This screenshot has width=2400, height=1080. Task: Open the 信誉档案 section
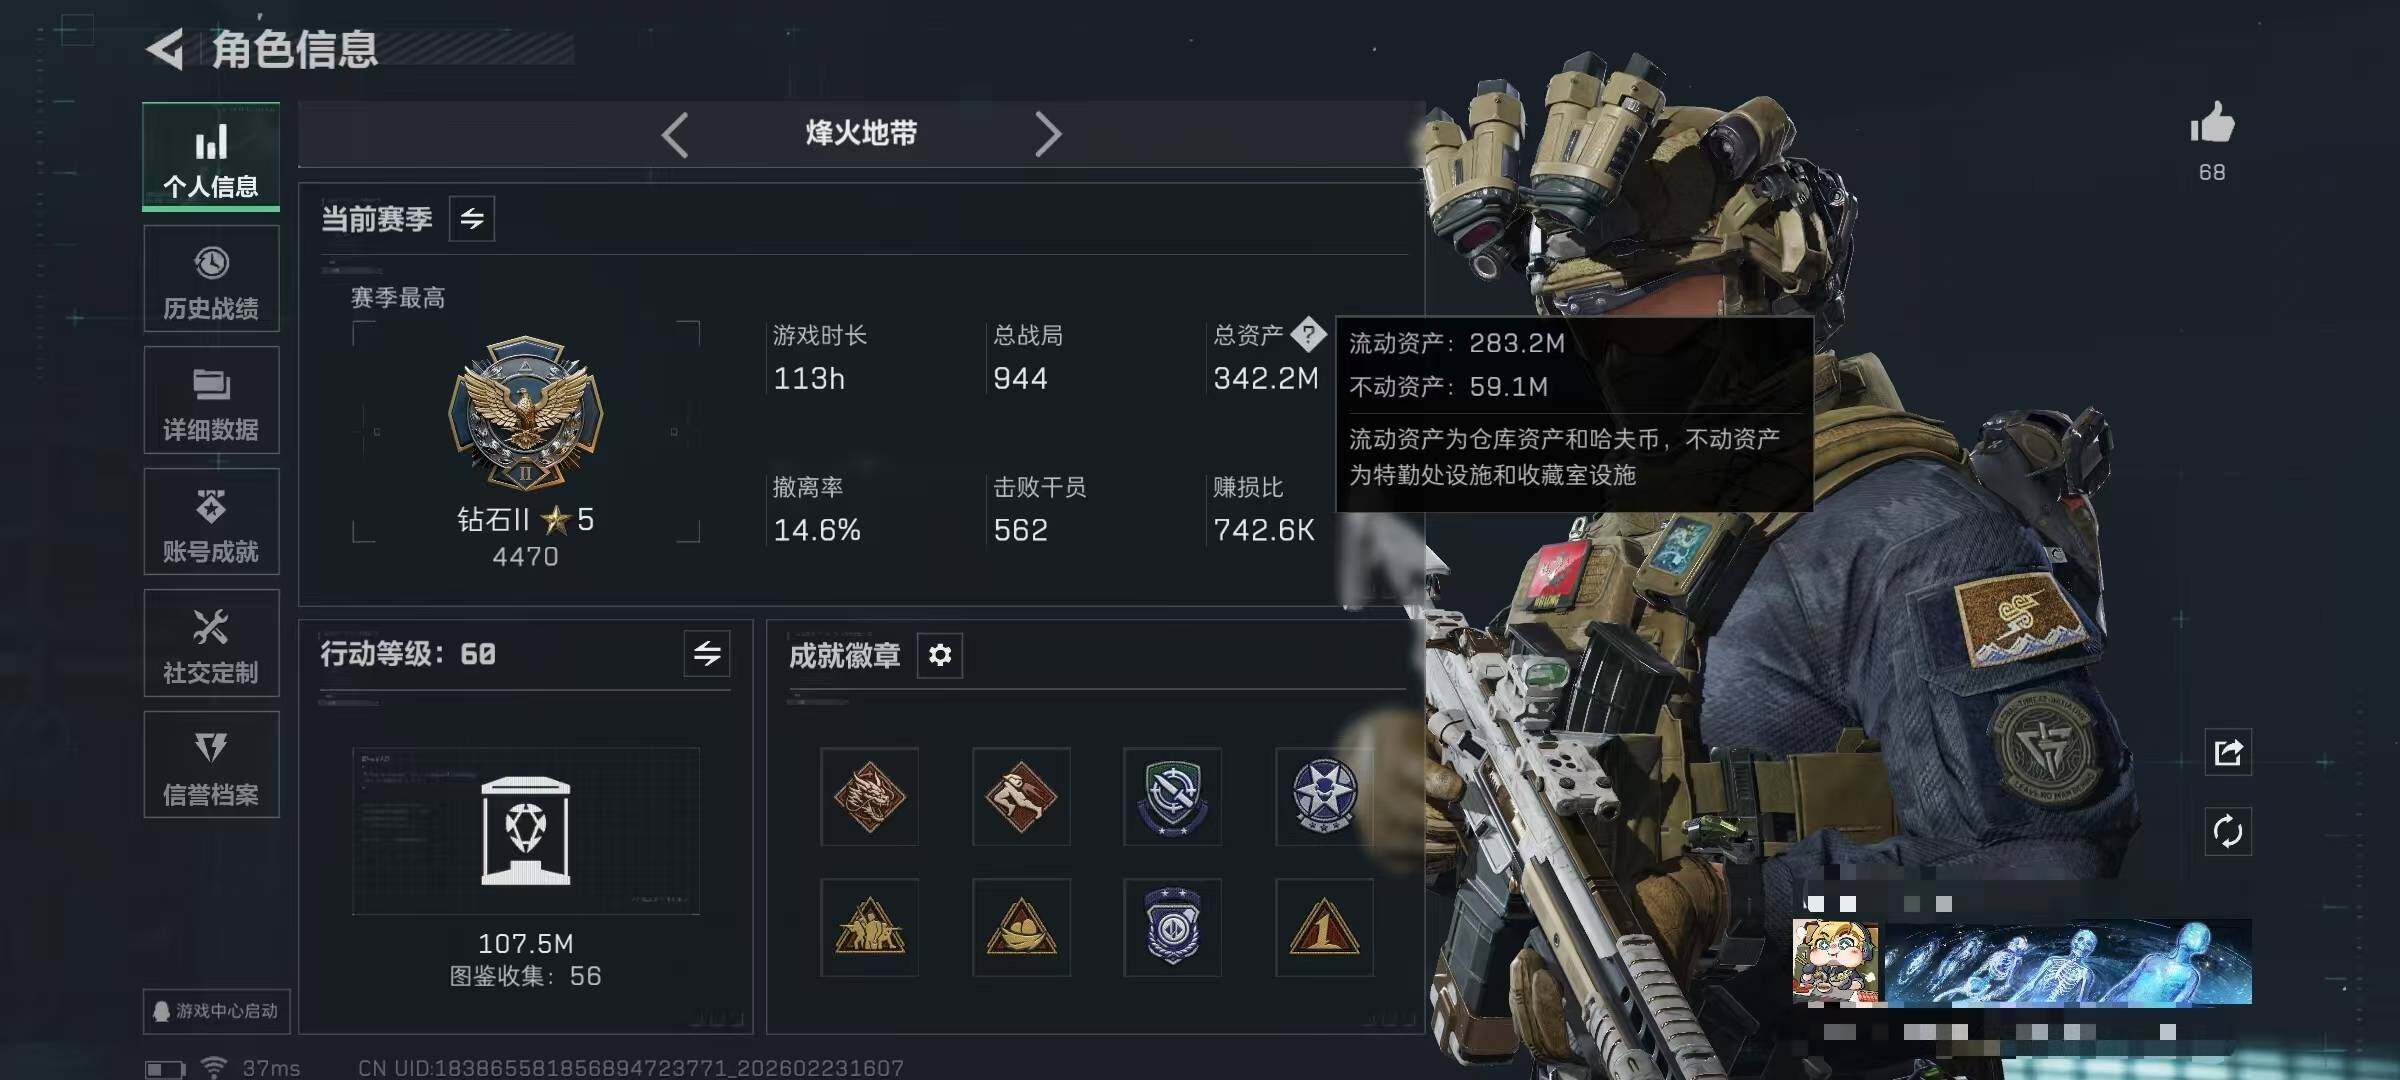click(211, 765)
